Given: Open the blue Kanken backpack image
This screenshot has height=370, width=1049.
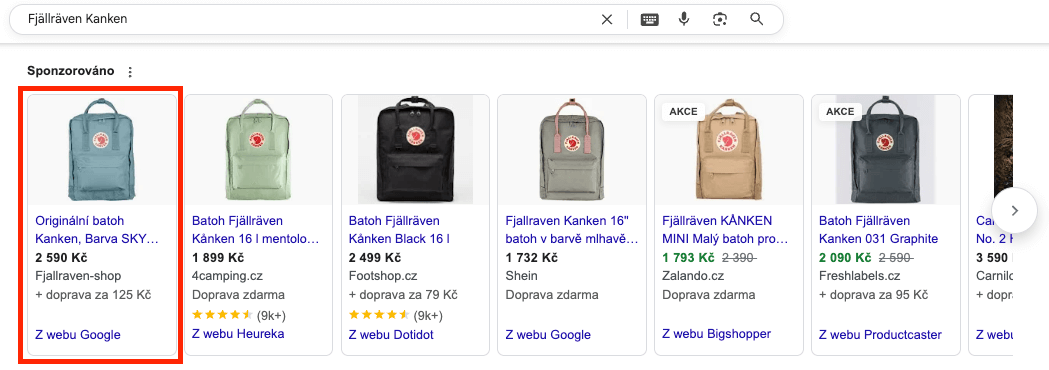Looking at the screenshot, I should click(102, 150).
